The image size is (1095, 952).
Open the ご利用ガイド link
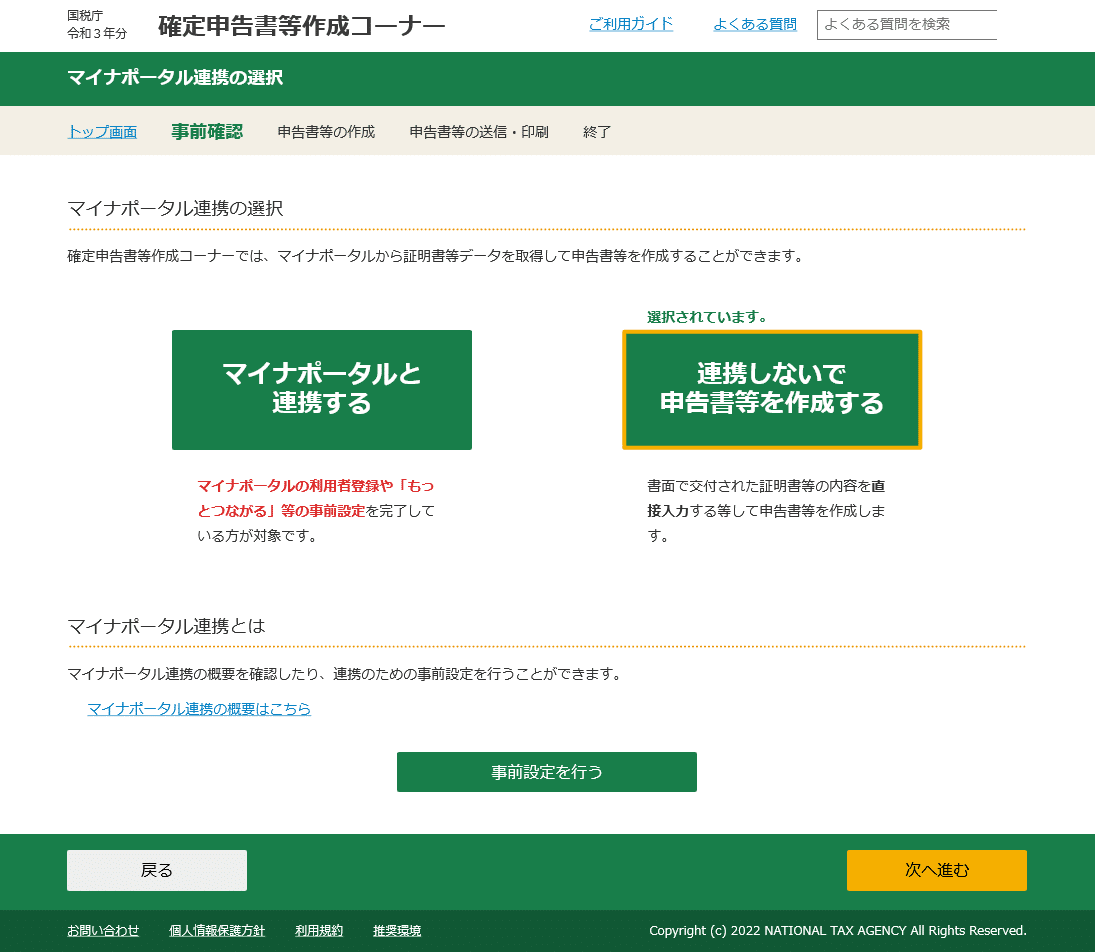pyautogui.click(x=631, y=24)
